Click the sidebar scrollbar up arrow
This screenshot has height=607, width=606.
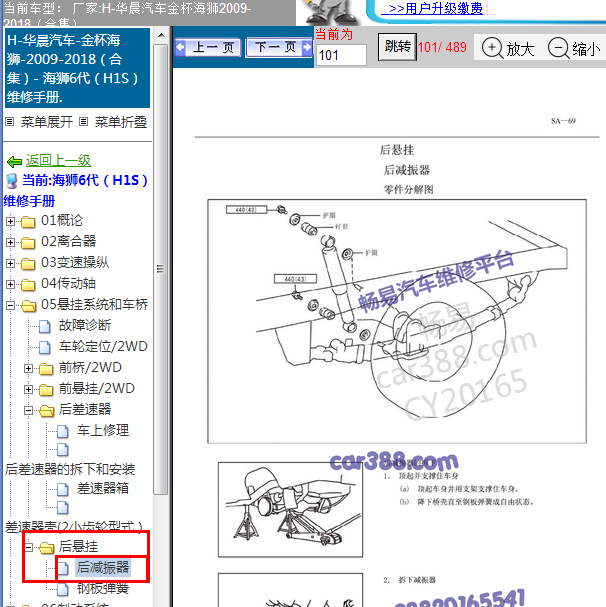(161, 35)
